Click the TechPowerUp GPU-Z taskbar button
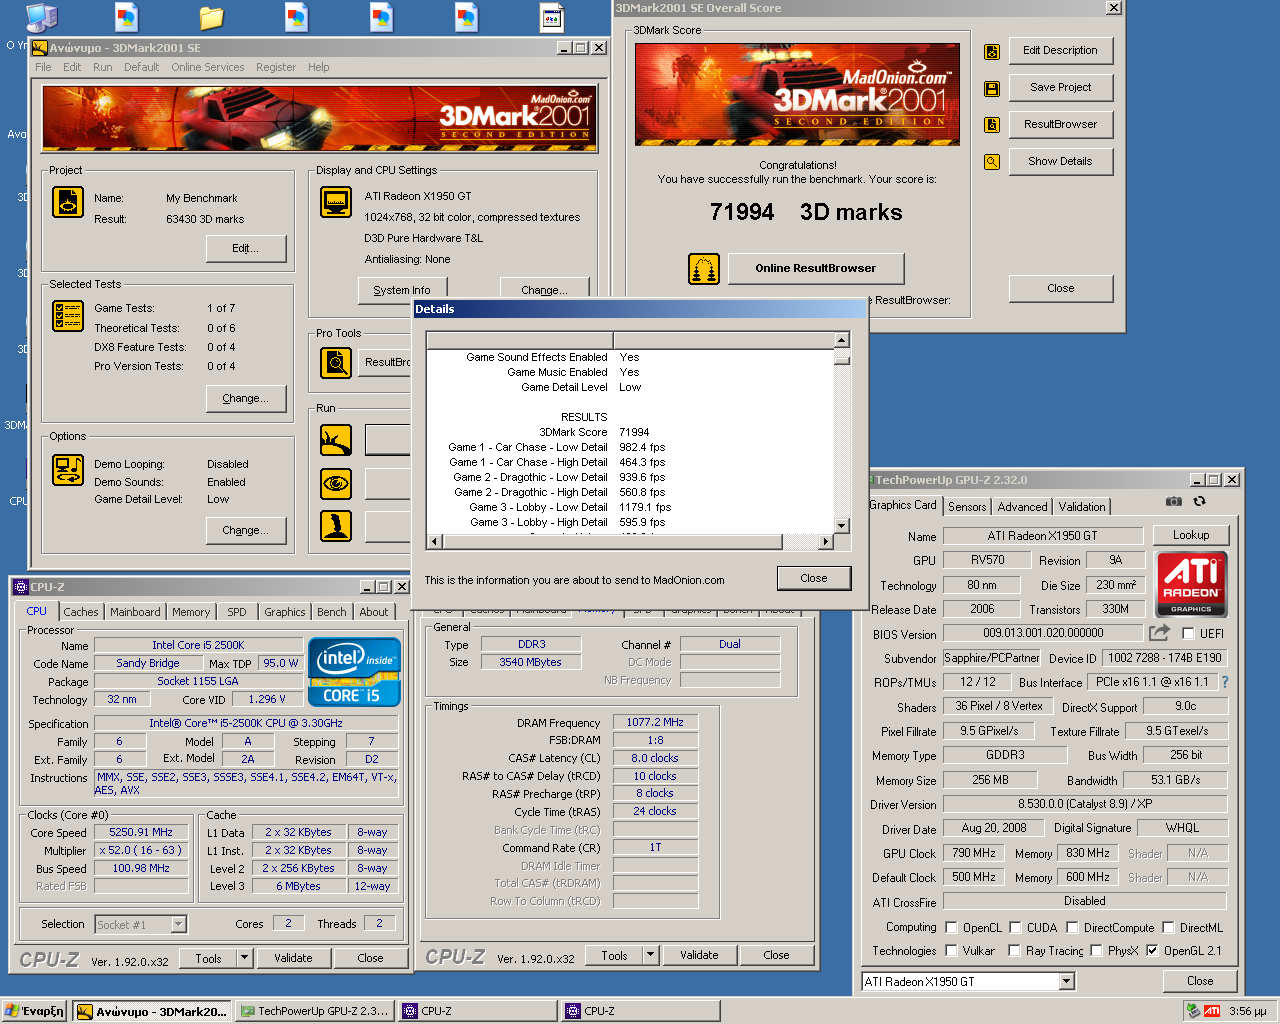This screenshot has width=1280, height=1024. click(x=314, y=1011)
